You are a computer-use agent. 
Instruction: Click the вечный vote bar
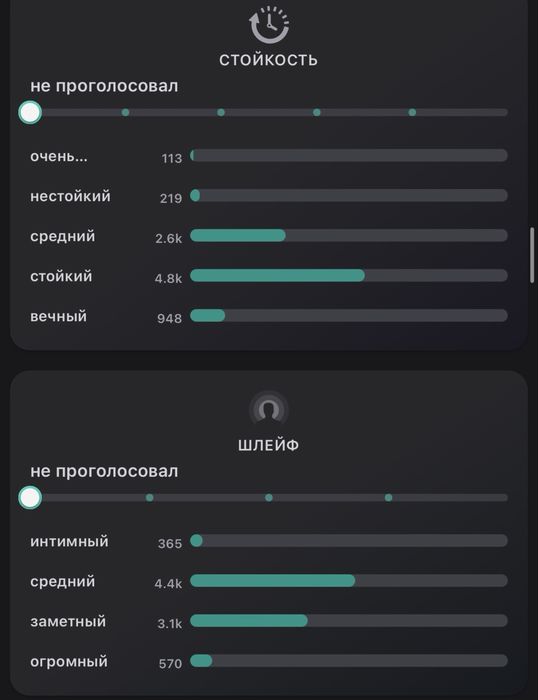point(349,316)
